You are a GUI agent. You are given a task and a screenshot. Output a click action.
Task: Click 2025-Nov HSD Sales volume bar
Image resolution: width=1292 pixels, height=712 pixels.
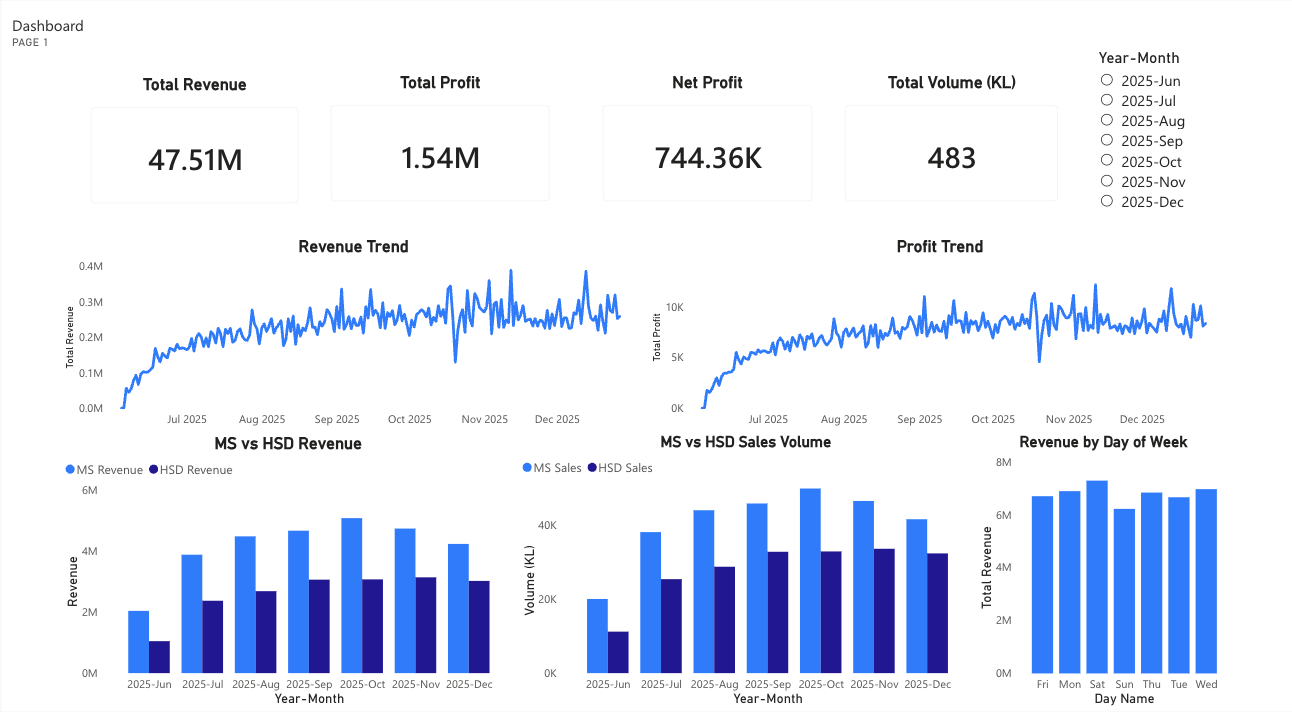click(884, 610)
